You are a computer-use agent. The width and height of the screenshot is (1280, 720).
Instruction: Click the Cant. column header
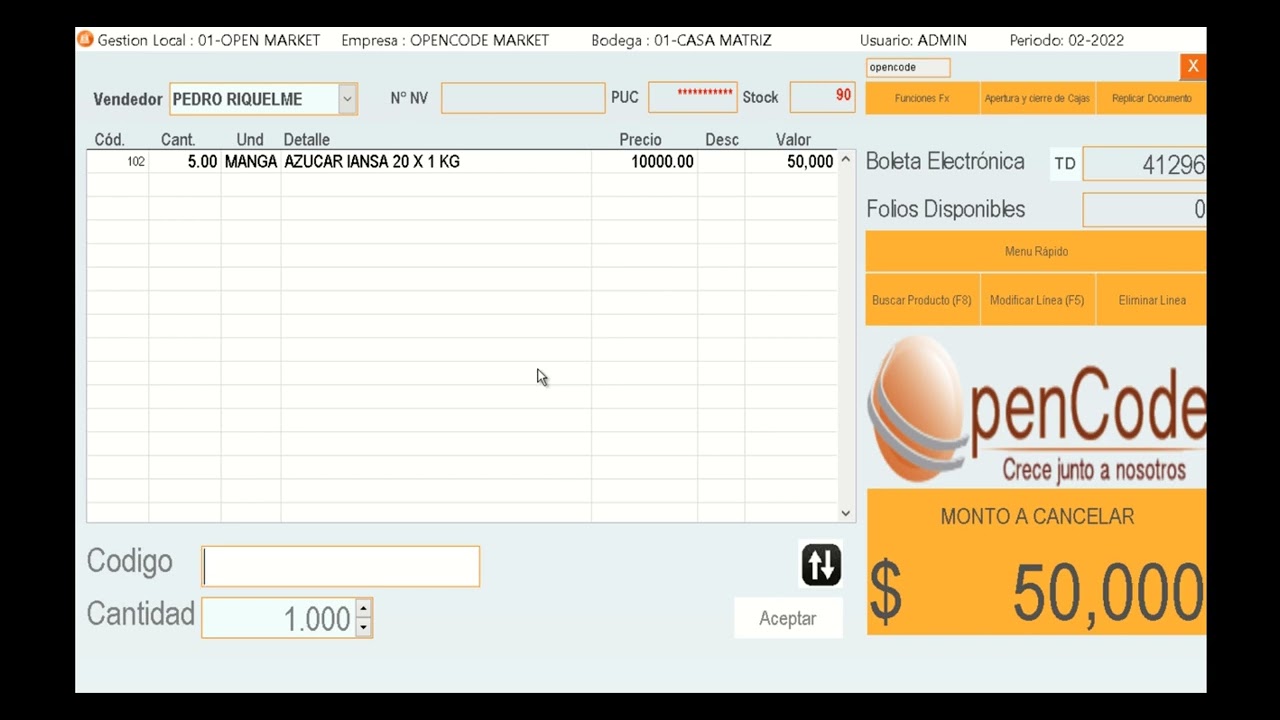[x=178, y=140]
